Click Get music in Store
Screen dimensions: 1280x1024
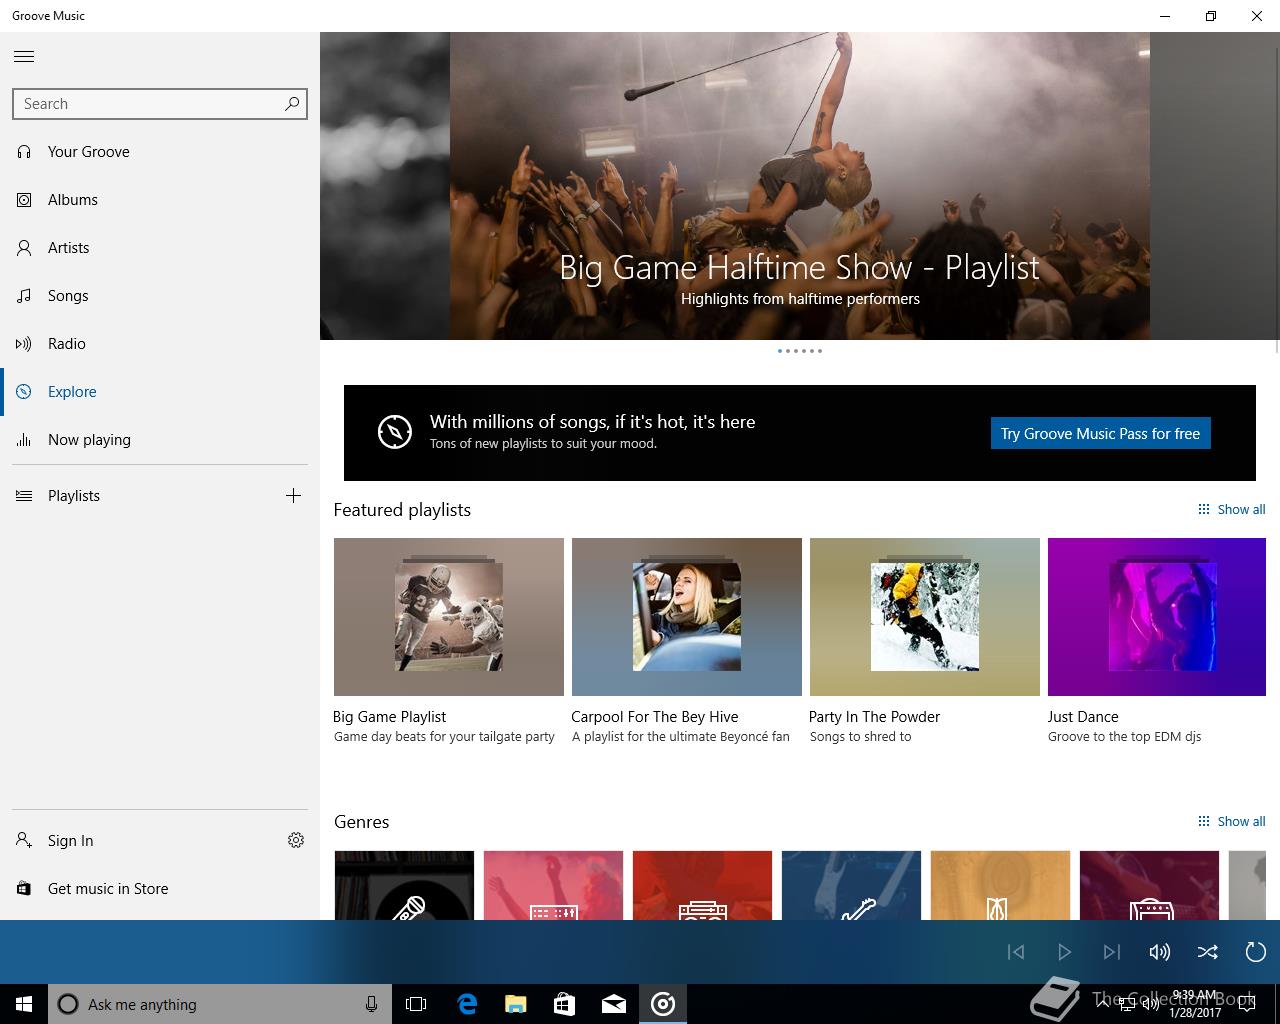pos(160,889)
